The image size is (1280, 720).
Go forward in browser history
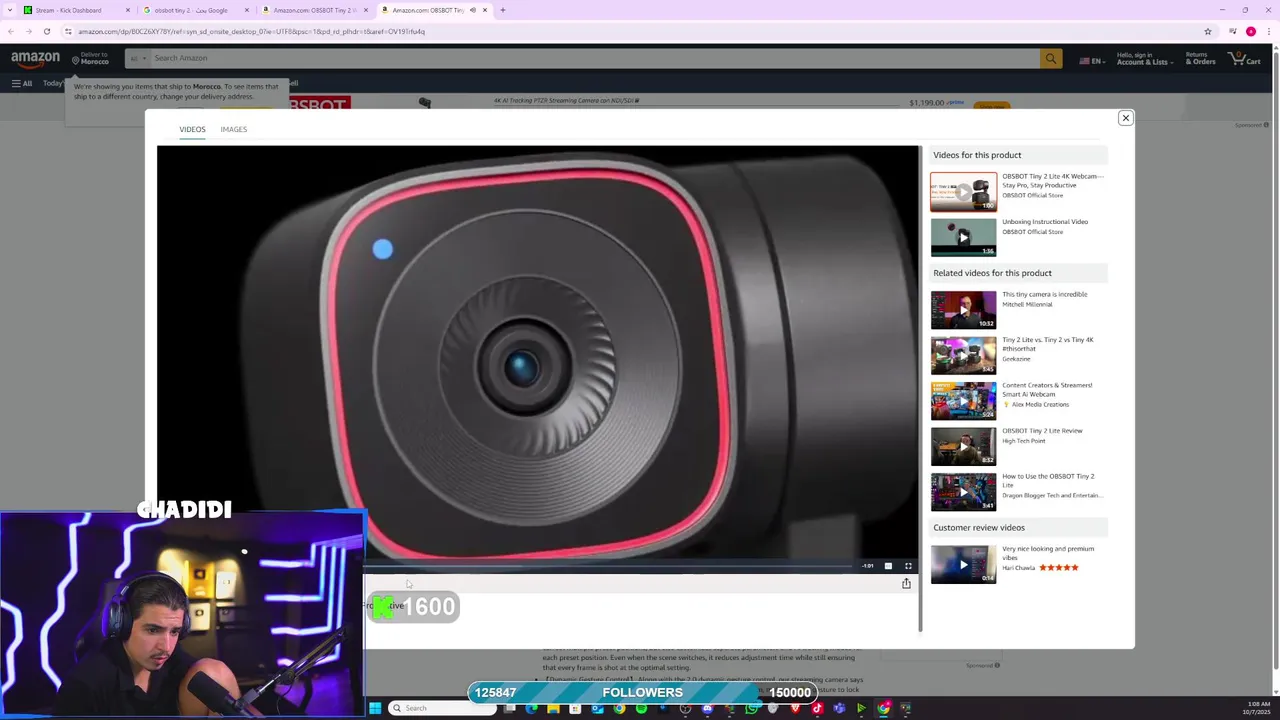29,31
